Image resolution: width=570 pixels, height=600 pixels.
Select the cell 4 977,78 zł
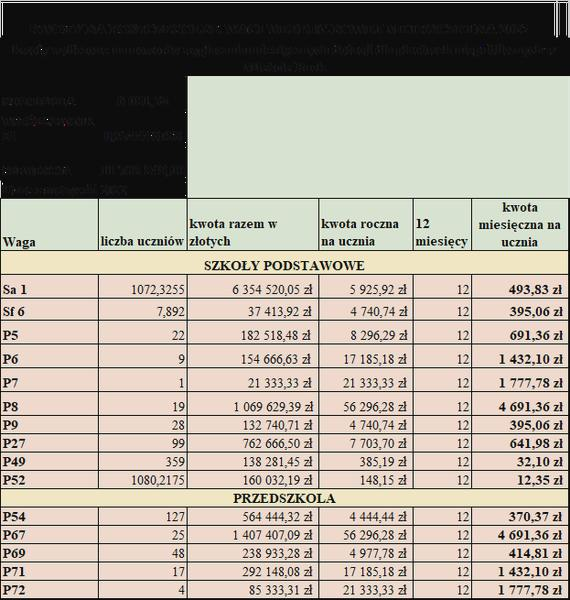coord(366,553)
